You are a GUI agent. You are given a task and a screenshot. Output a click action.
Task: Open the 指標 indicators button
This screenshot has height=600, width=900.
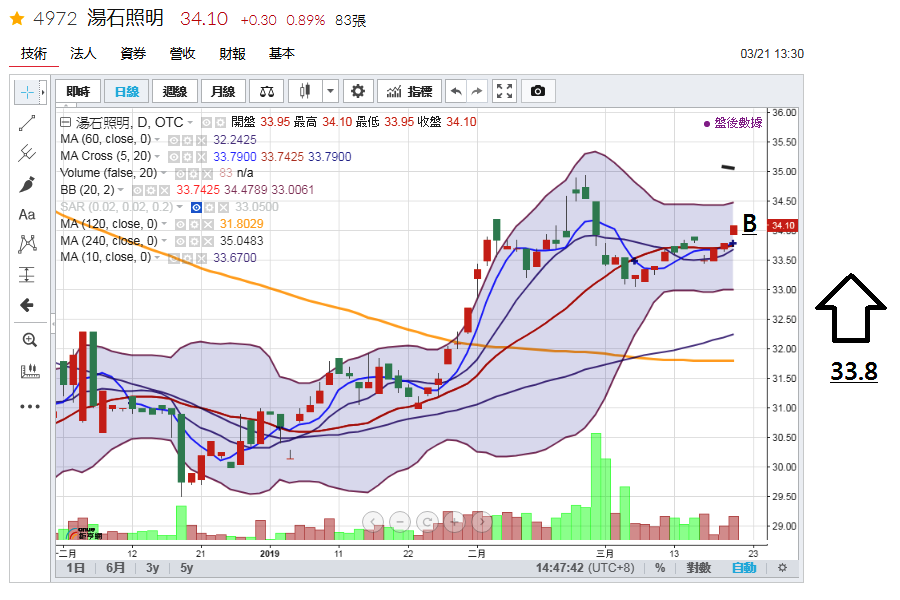409,91
